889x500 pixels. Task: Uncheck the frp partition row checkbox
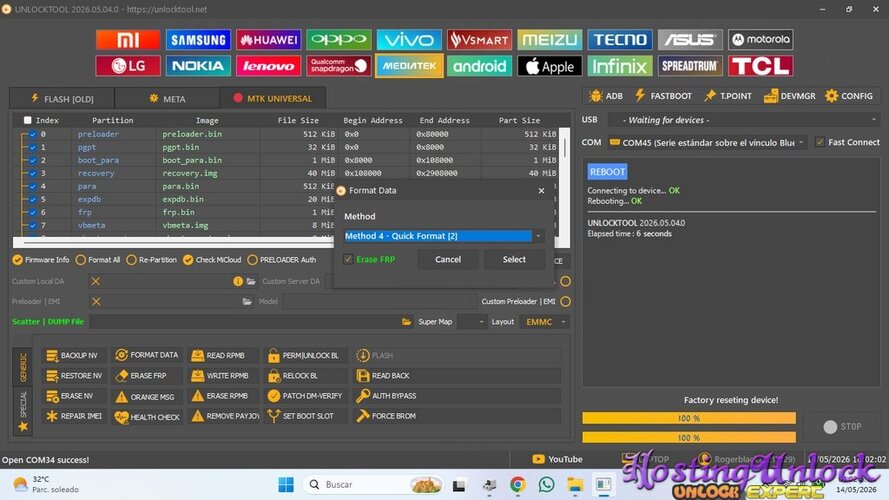point(33,212)
